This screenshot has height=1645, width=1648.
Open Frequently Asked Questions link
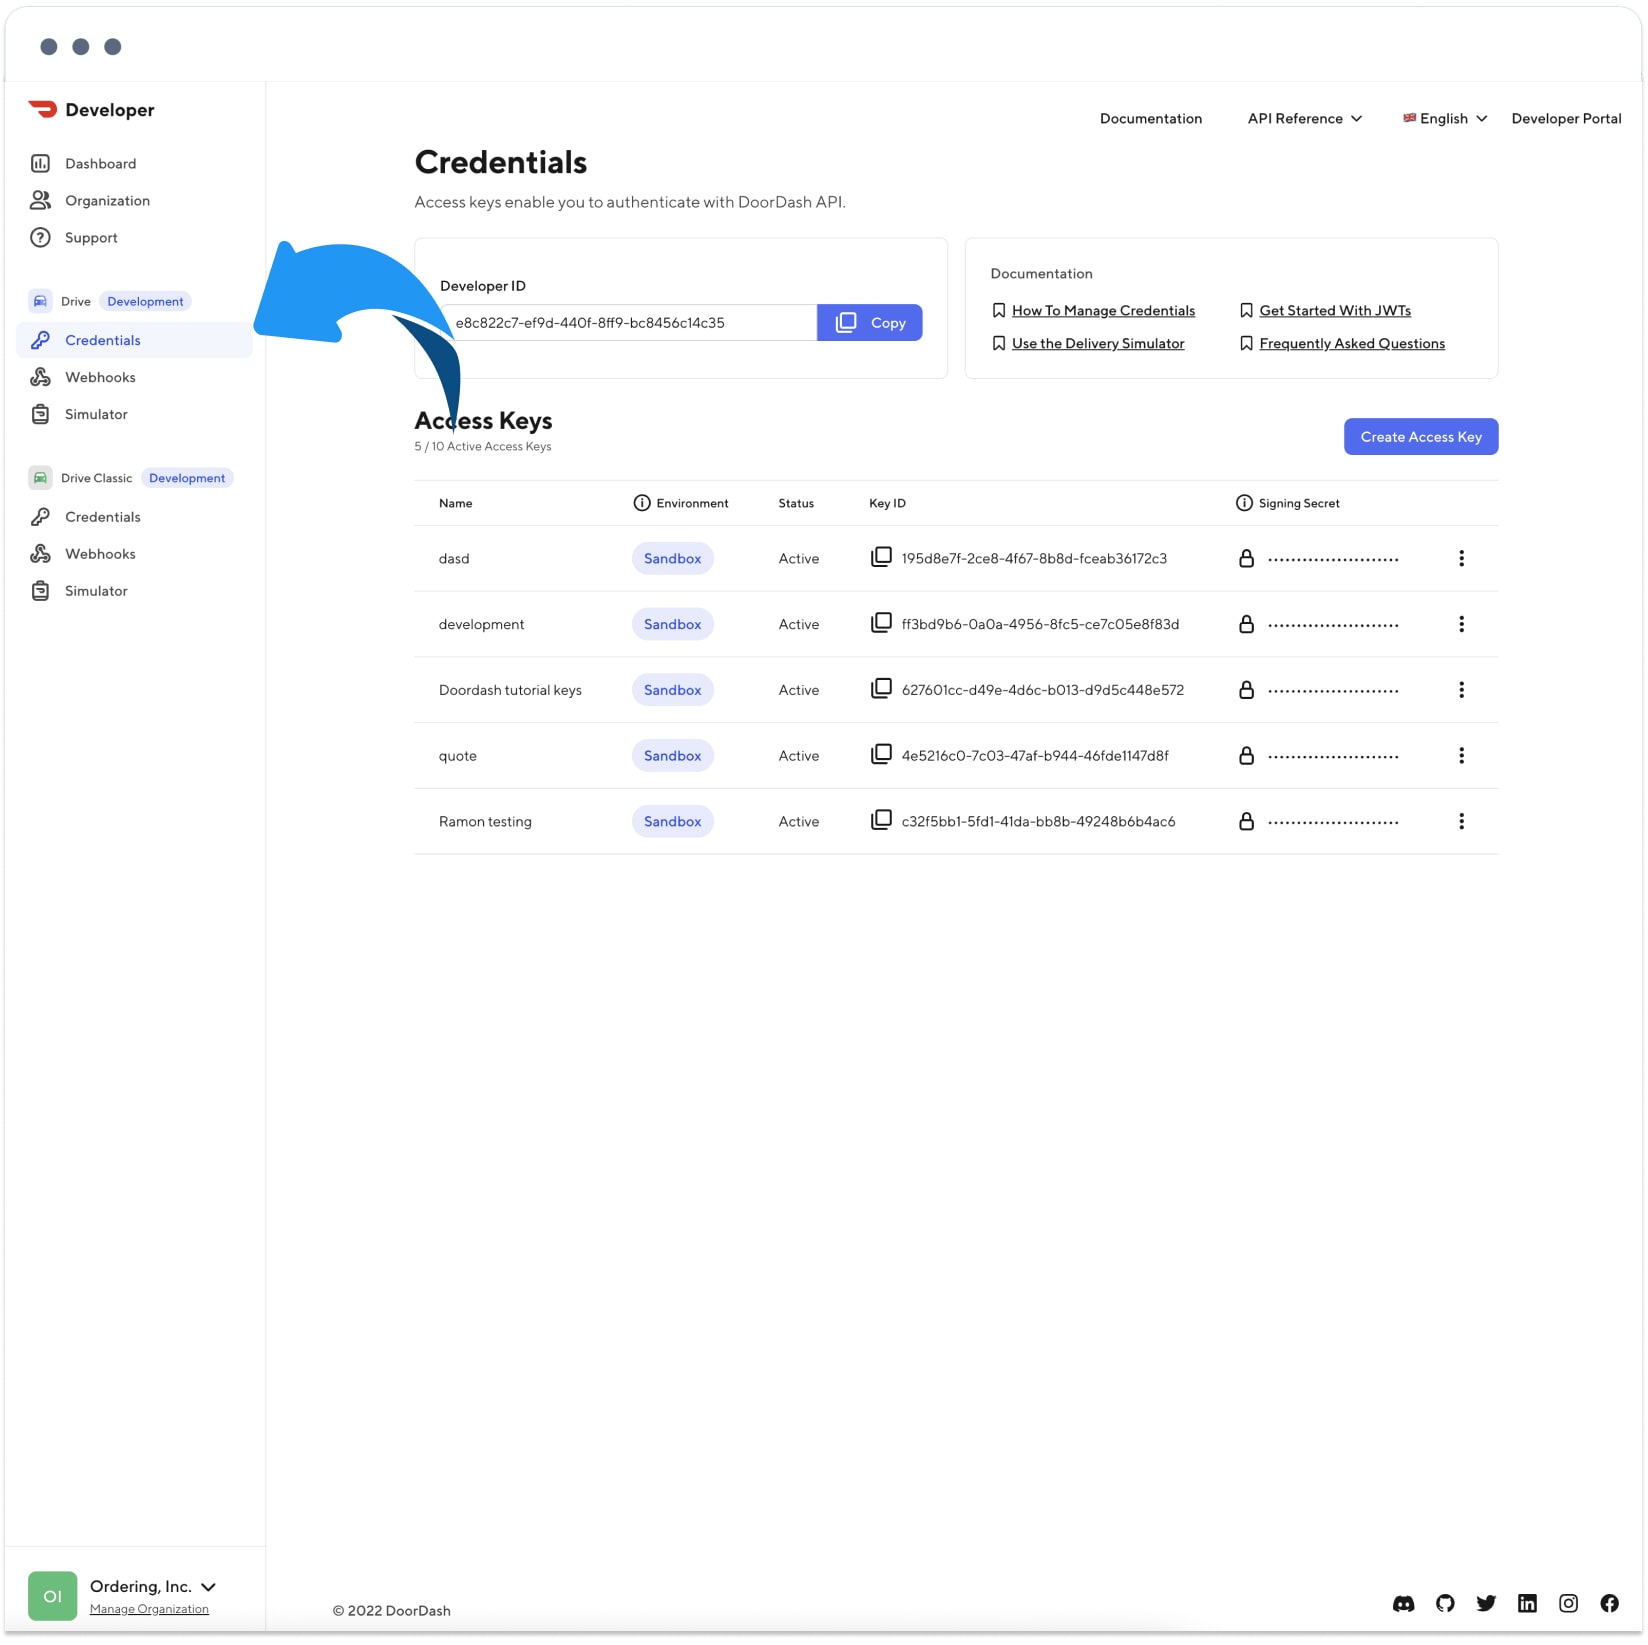(x=1352, y=343)
